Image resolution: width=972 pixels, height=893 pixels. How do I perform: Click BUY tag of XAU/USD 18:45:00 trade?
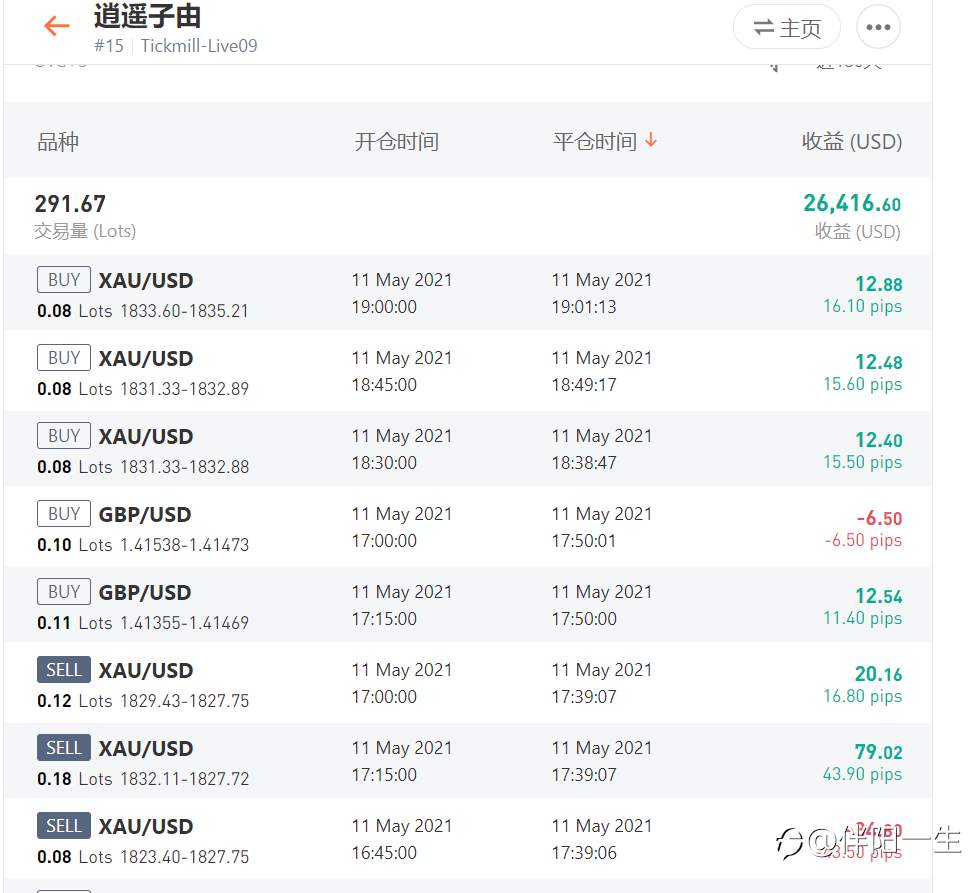coord(64,358)
